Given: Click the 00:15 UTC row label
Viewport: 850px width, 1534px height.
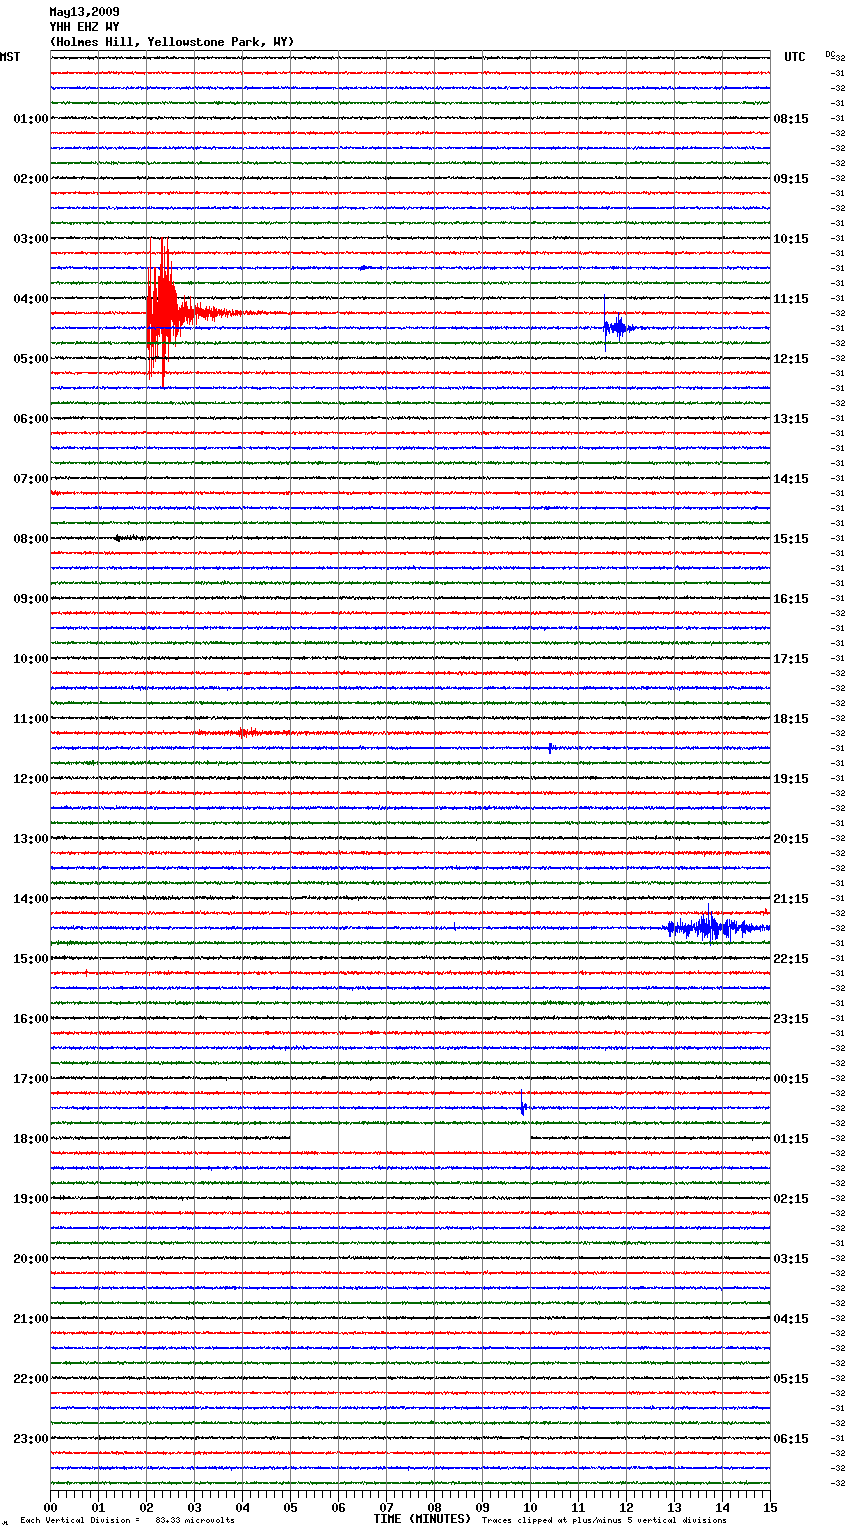Looking at the screenshot, I should [x=791, y=1079].
